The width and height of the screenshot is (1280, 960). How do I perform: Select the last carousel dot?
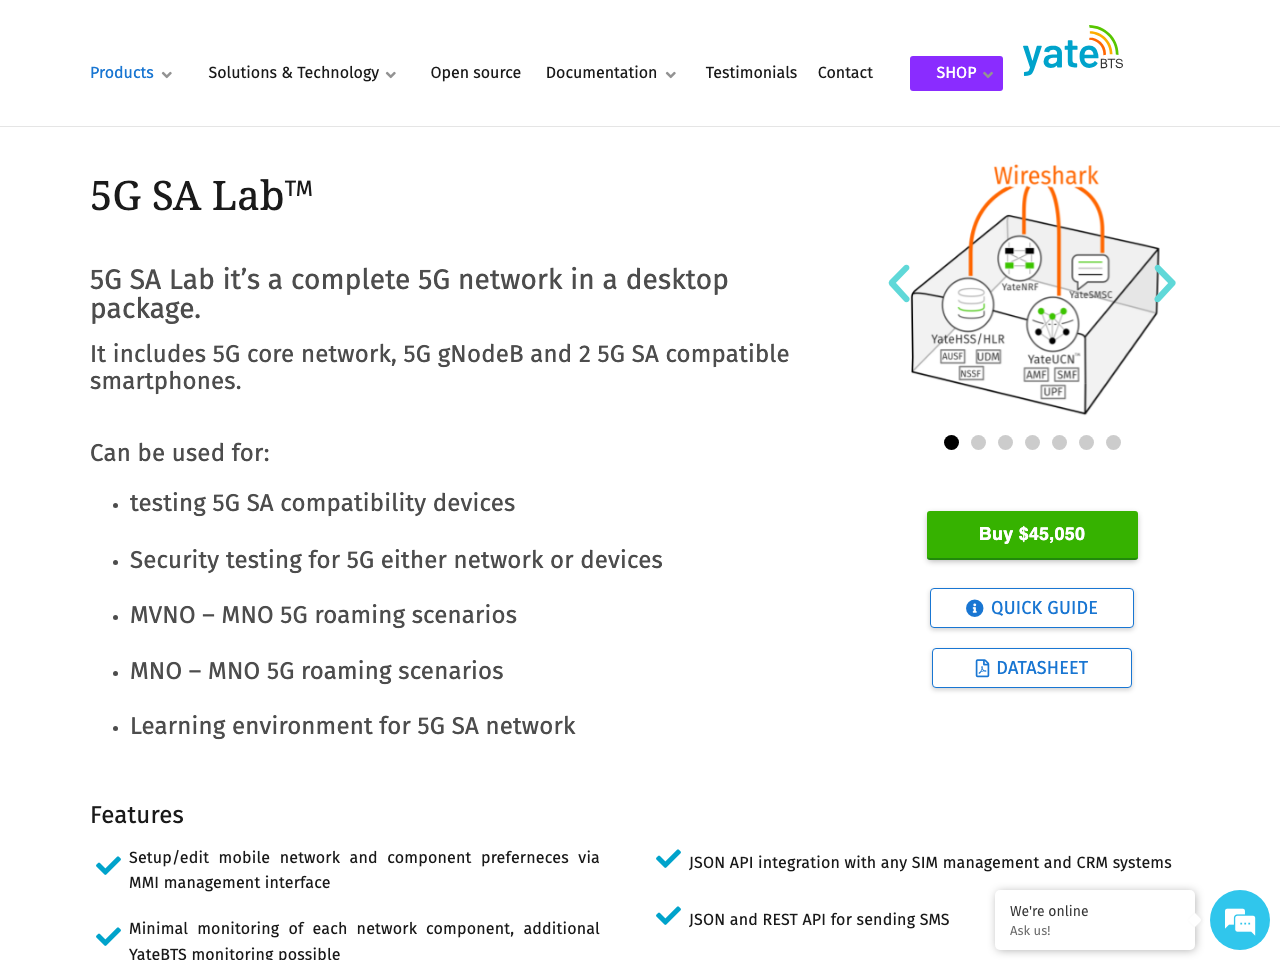click(1113, 442)
